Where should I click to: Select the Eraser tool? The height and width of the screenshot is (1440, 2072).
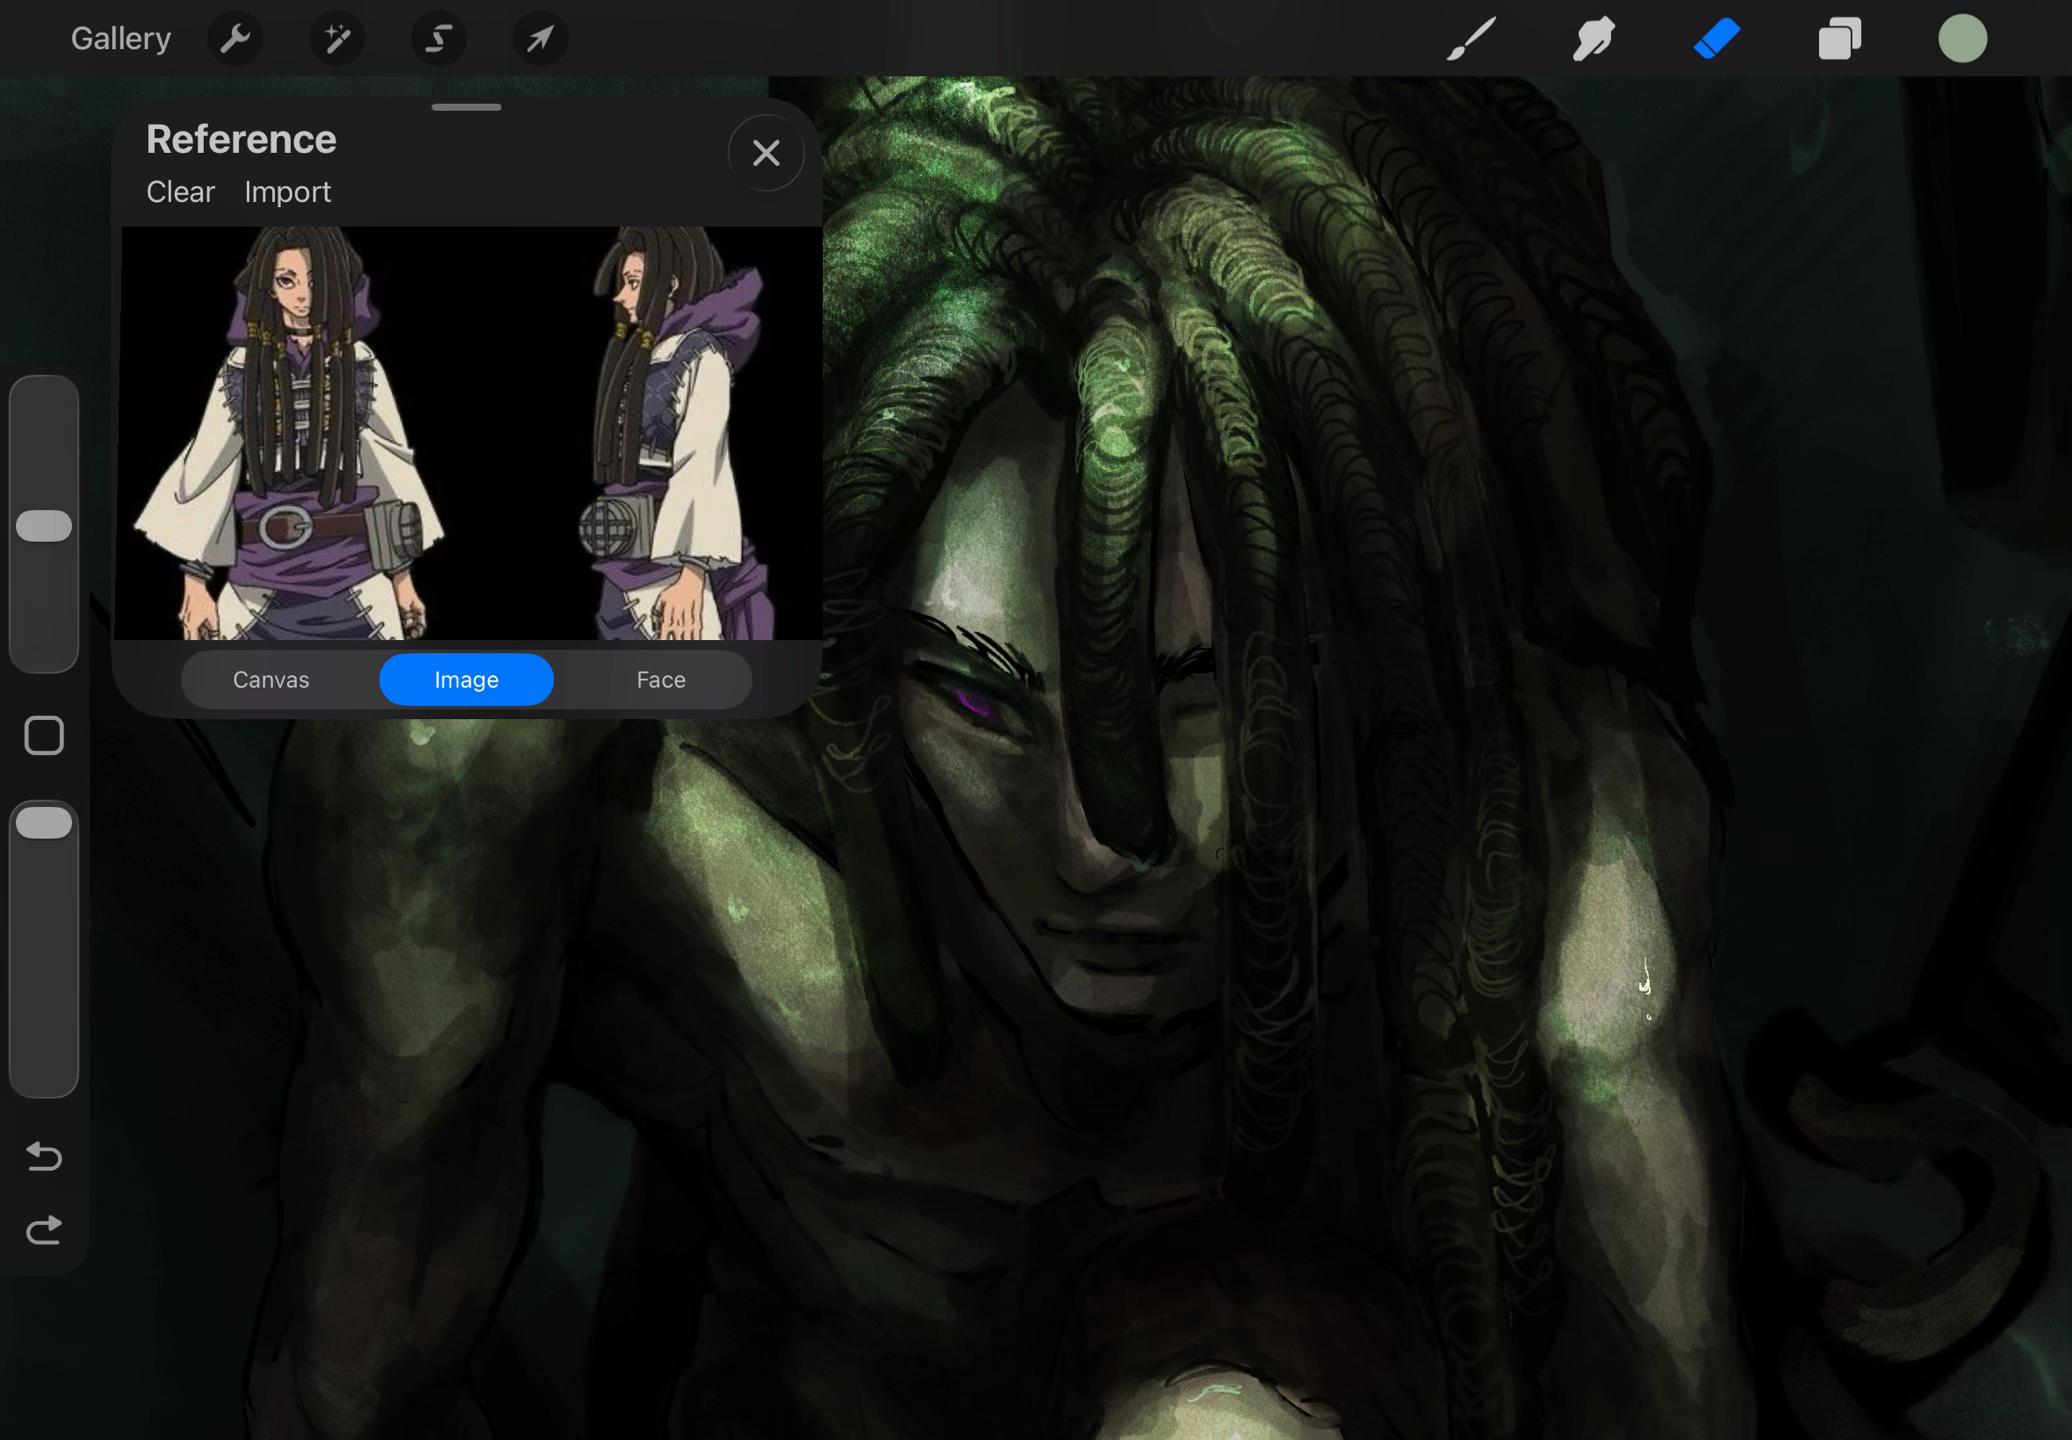click(x=1717, y=39)
